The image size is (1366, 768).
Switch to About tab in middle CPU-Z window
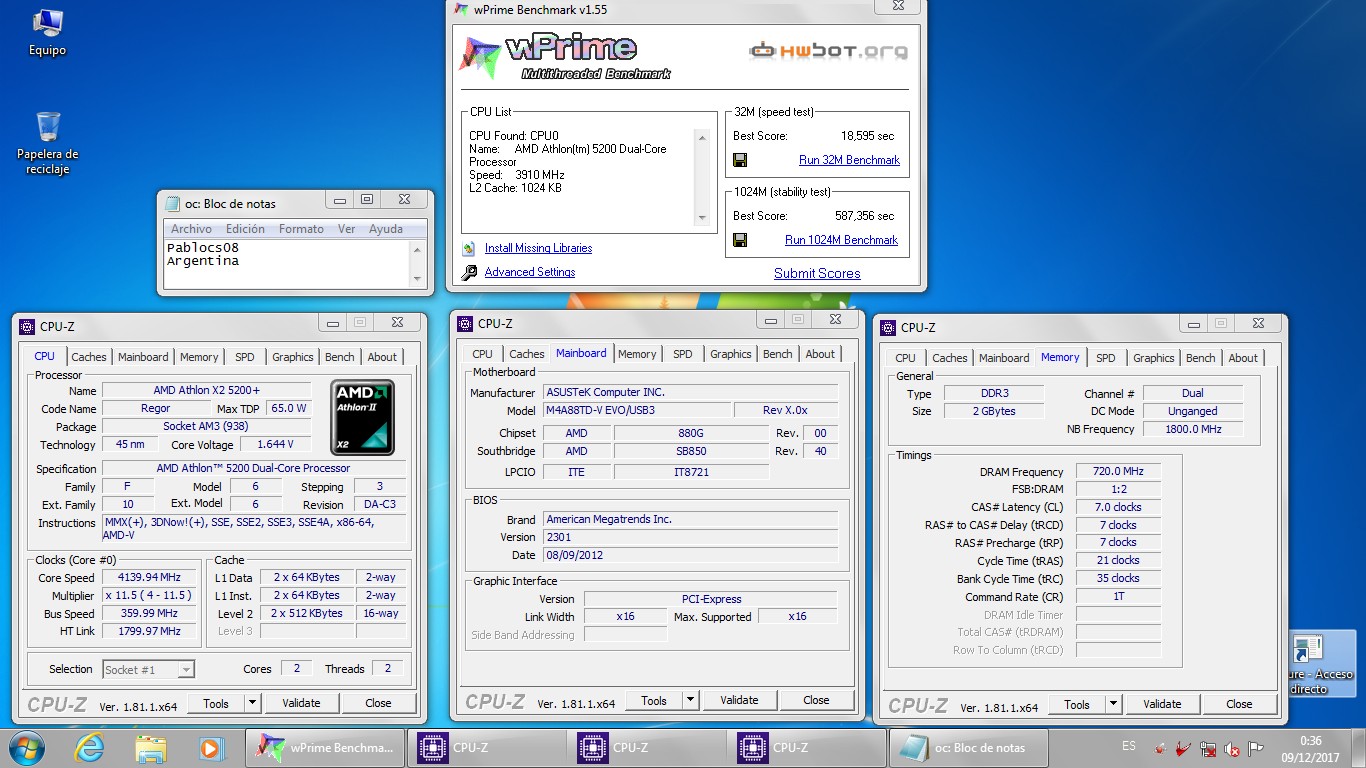point(820,354)
